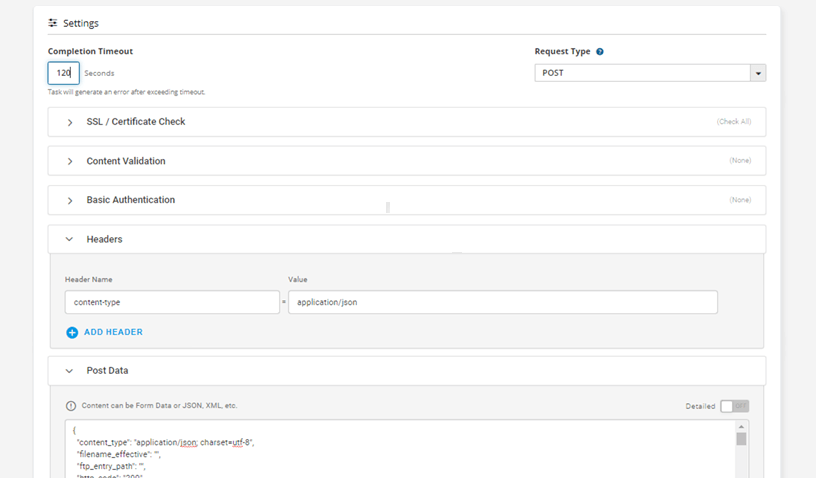Click the info icon in Post Data
Screen dimensions: 816x478
coord(71,406)
